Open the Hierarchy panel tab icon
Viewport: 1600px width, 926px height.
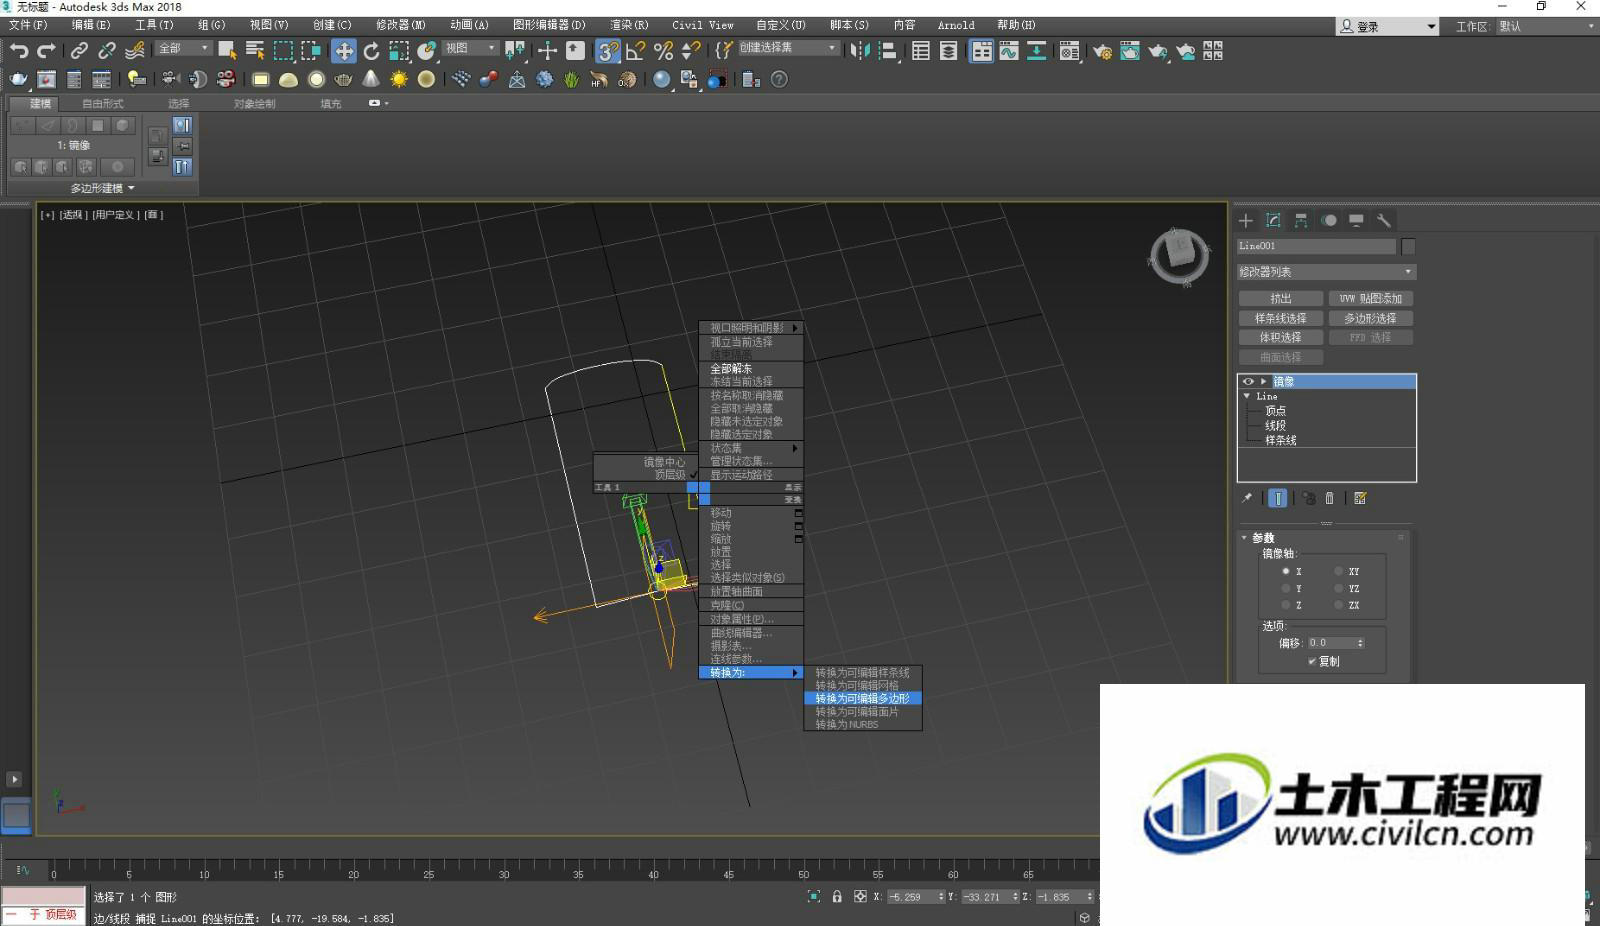click(x=1301, y=220)
